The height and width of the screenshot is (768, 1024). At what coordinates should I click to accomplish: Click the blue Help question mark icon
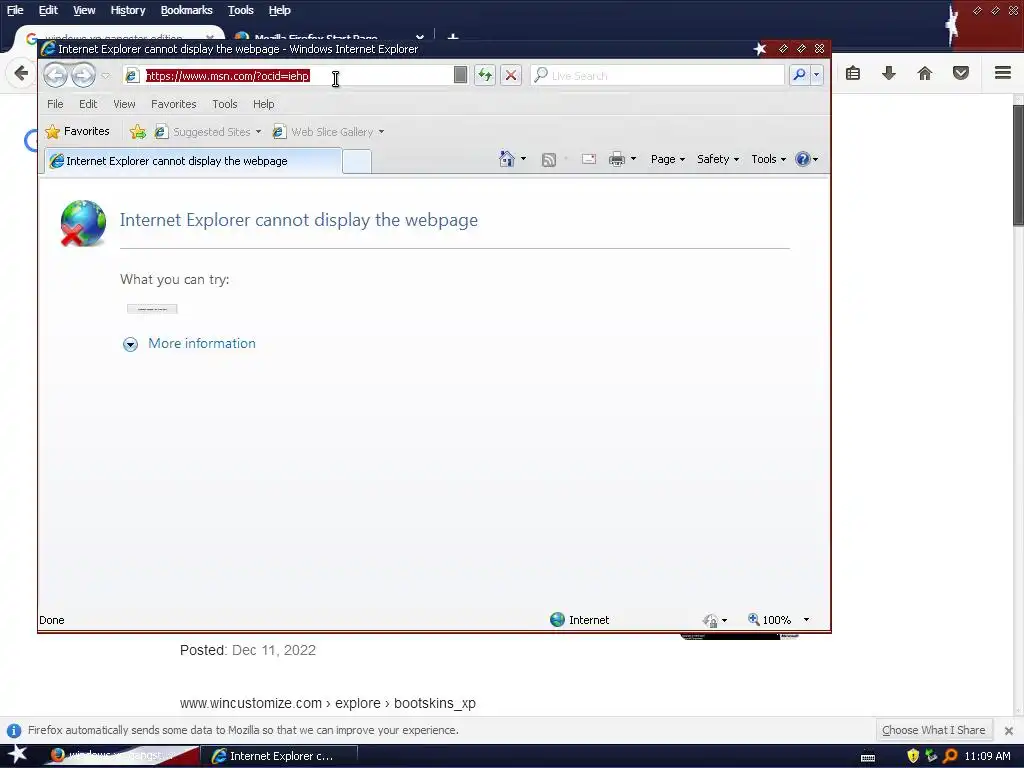point(803,159)
